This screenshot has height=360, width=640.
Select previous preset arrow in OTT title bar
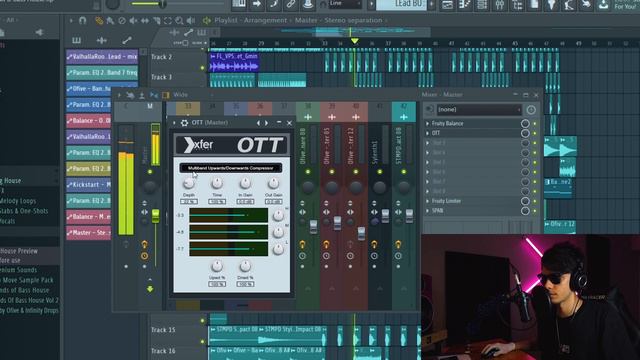click(258, 123)
